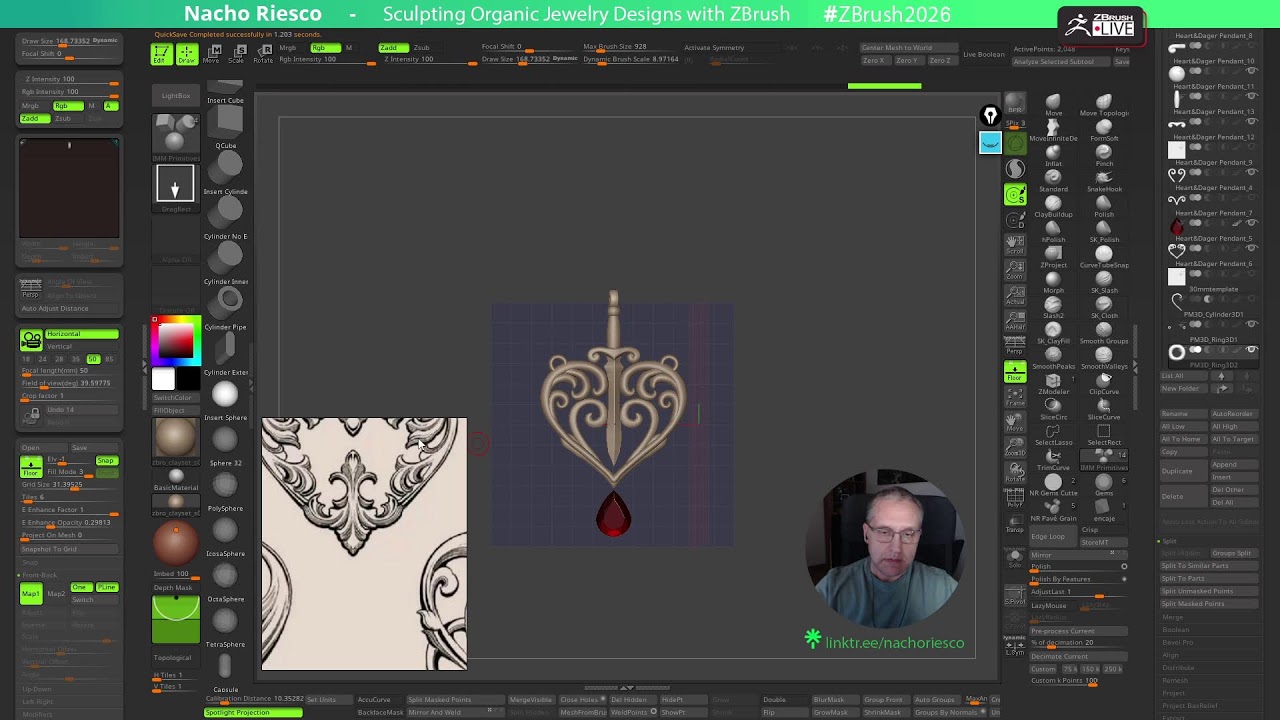Select the SnakeHook brush

click(x=1104, y=180)
